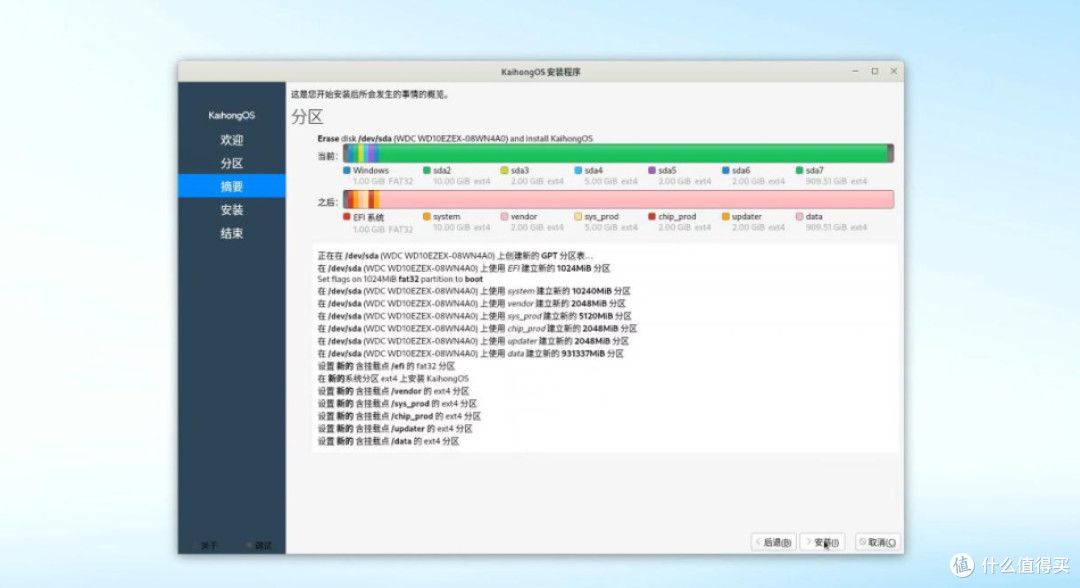Screen dimensions: 1080x588
Task: Click the line setting the /efi fat32 mount point
Action: tap(386, 366)
